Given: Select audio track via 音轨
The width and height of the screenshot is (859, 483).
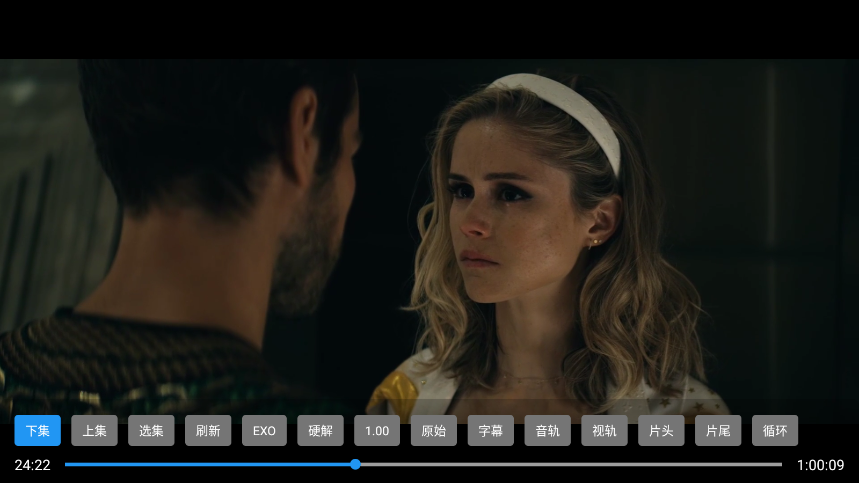Looking at the screenshot, I should point(547,430).
